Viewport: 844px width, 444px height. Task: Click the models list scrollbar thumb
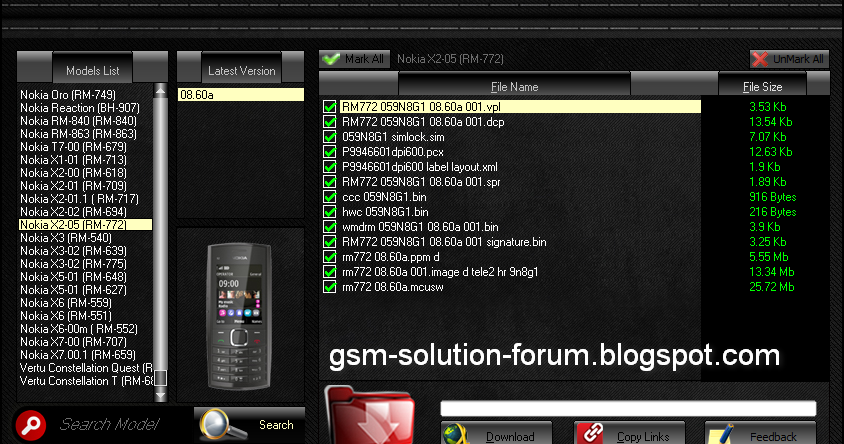pos(160,378)
